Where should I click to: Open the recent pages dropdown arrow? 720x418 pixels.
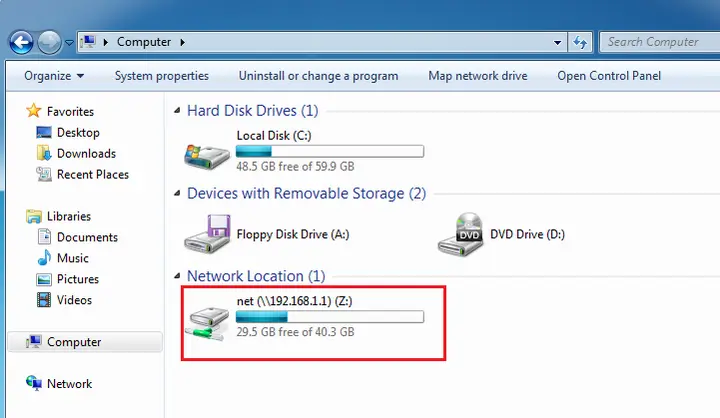(x=69, y=43)
